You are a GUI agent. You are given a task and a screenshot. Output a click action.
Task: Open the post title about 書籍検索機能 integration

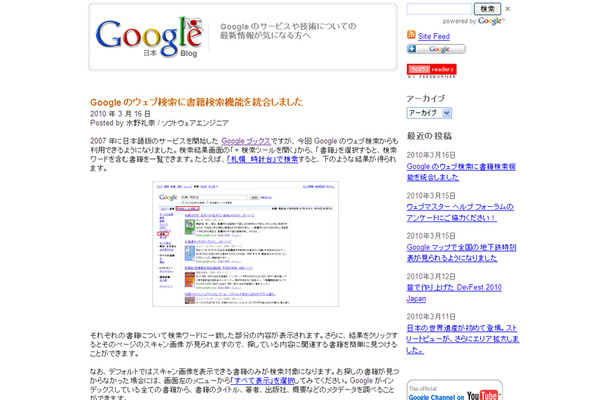(196, 102)
